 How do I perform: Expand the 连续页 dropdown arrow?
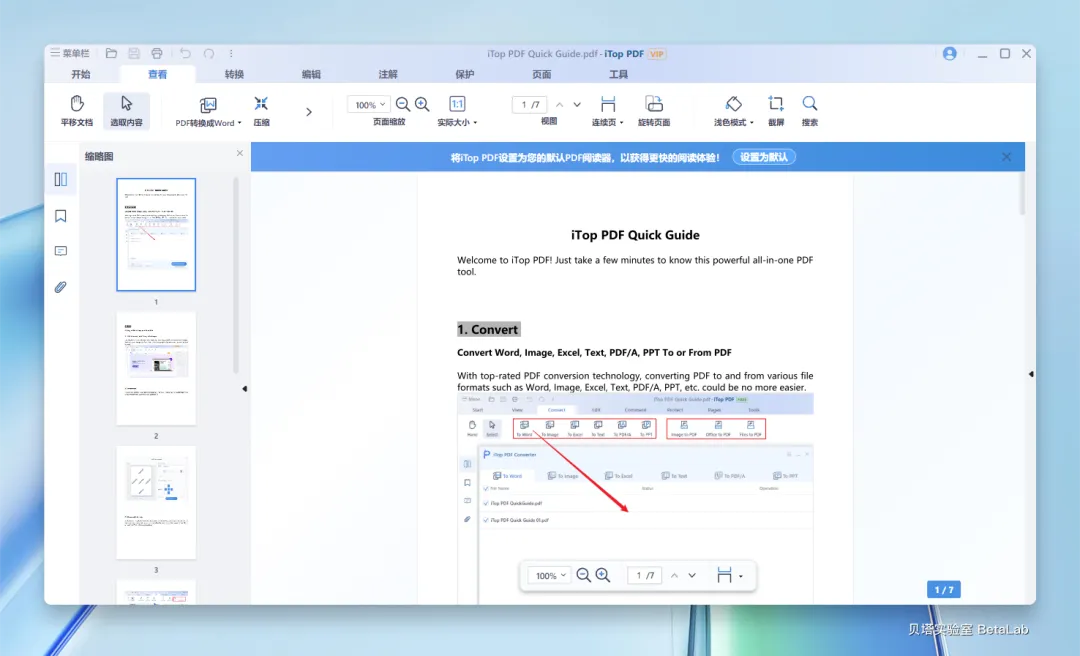621,123
